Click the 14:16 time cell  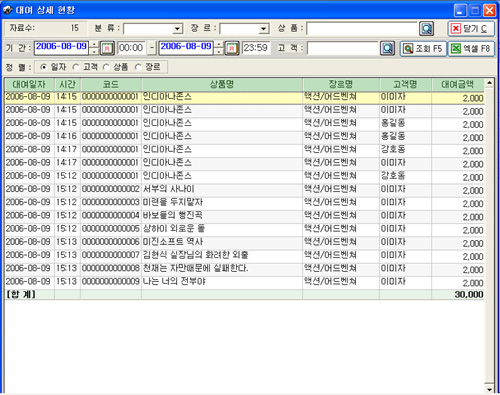pyautogui.click(x=67, y=136)
